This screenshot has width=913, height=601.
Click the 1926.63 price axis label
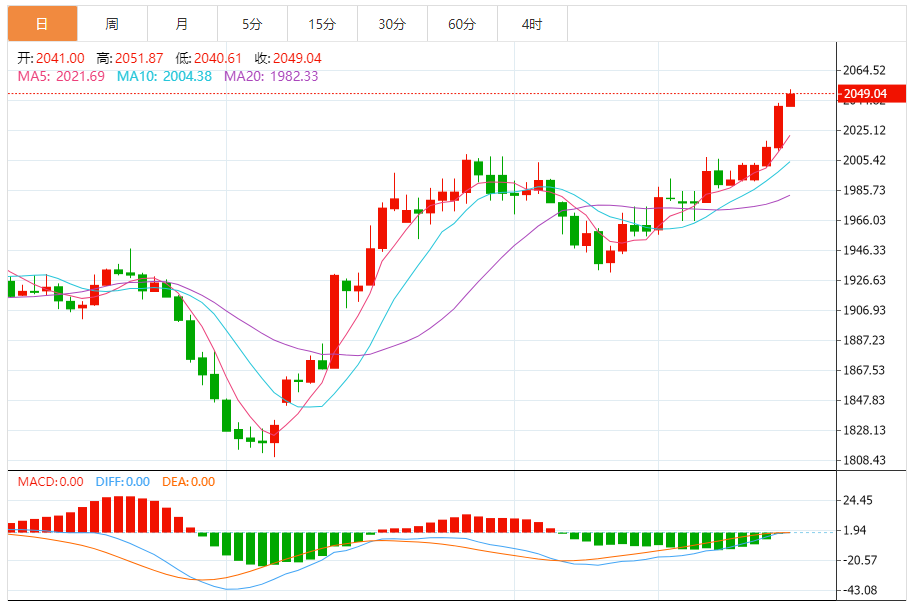point(864,280)
